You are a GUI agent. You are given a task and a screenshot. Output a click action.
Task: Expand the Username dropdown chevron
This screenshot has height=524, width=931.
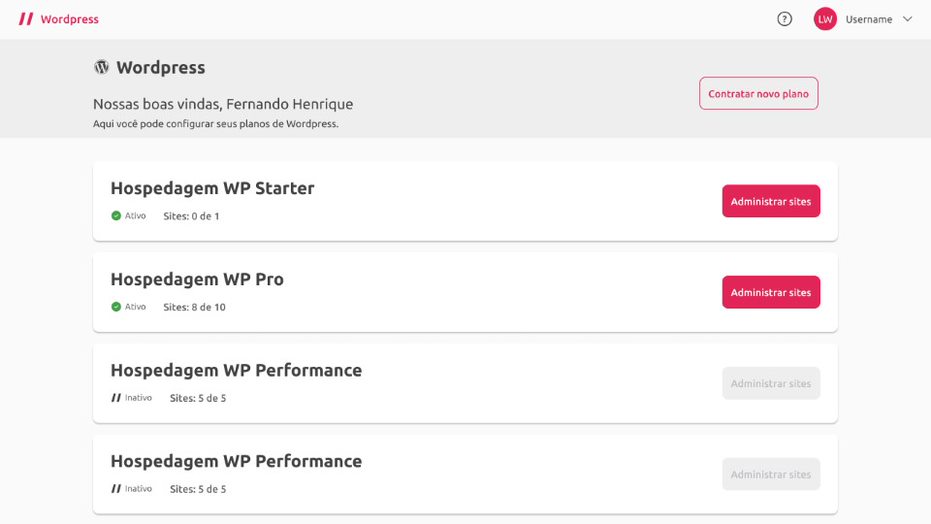(x=907, y=19)
